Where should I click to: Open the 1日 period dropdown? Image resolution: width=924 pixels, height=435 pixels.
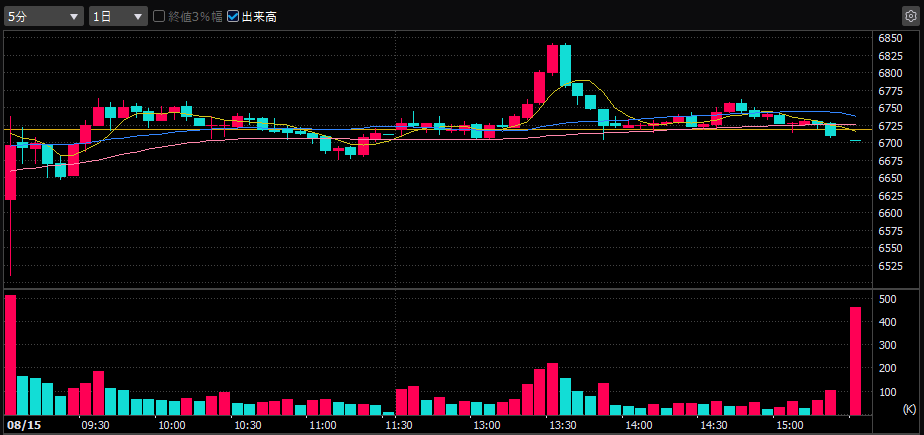[x=118, y=17]
